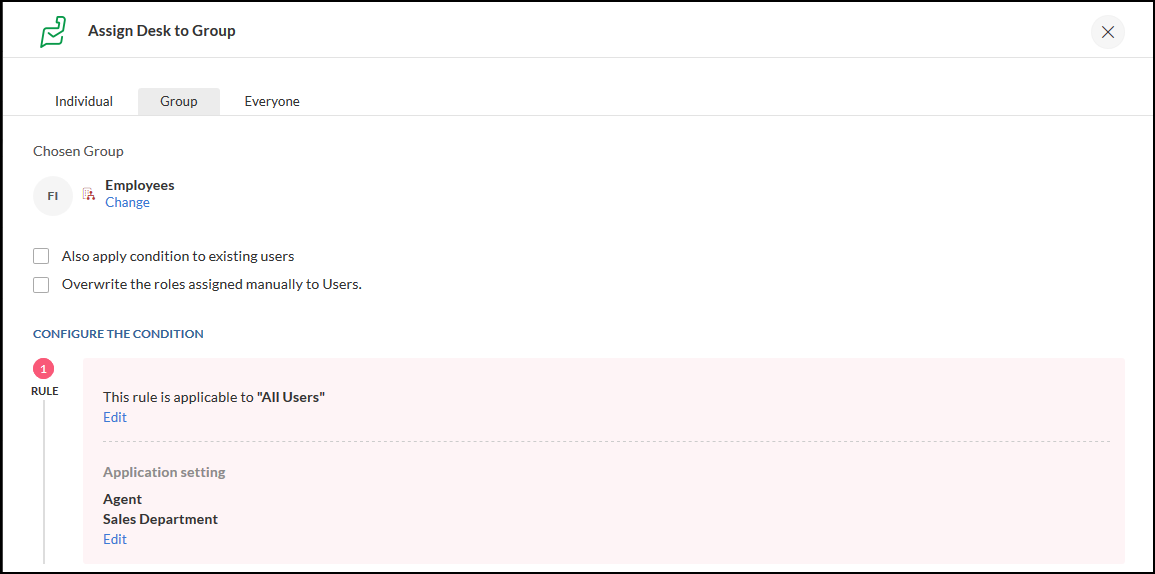Click the Sales Department entry

(160, 519)
